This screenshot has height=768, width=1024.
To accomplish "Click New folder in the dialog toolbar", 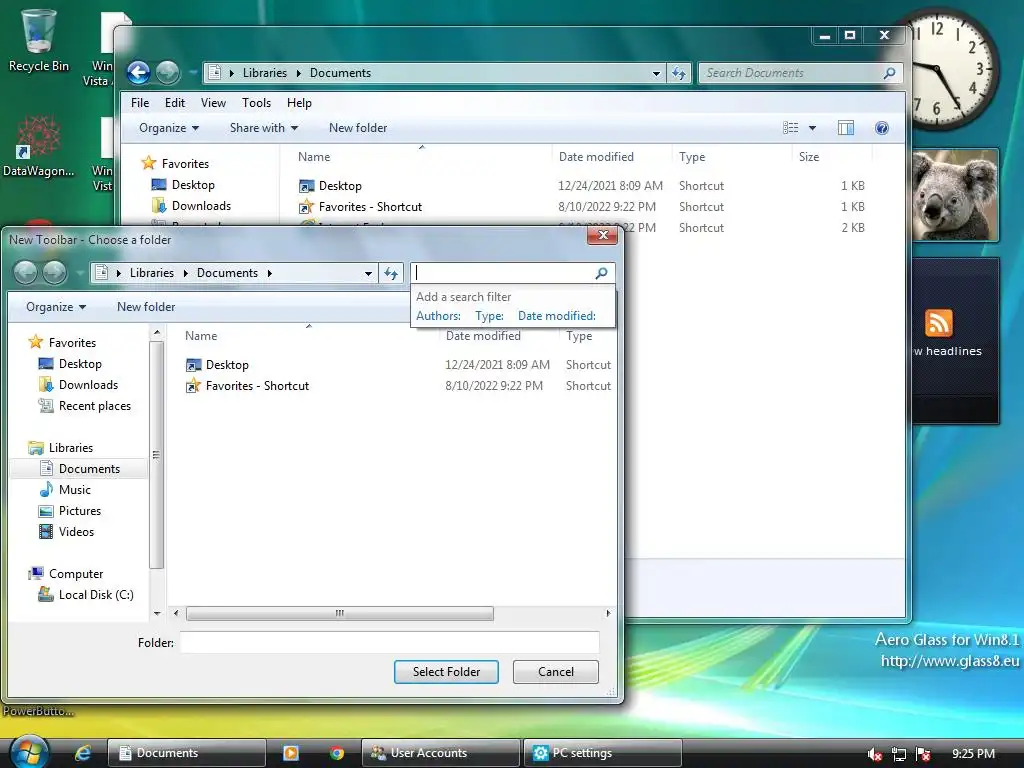I will tap(146, 307).
